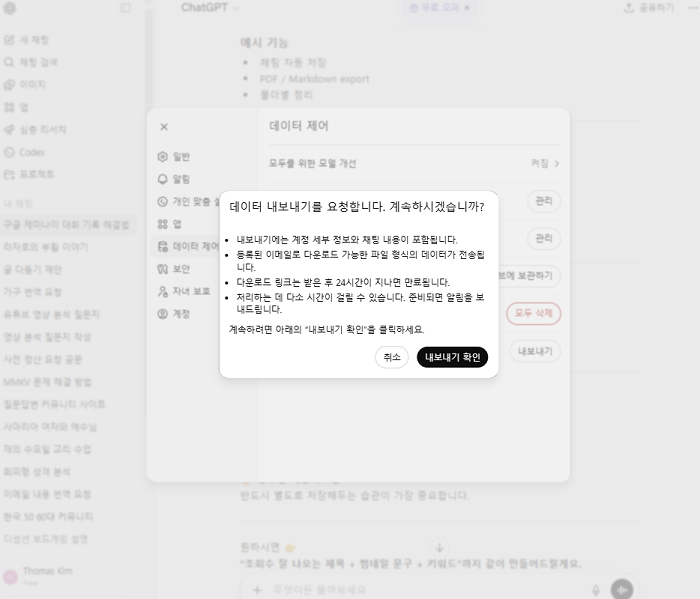
Task: Click 모두 삭제 red button
Action: [533, 313]
